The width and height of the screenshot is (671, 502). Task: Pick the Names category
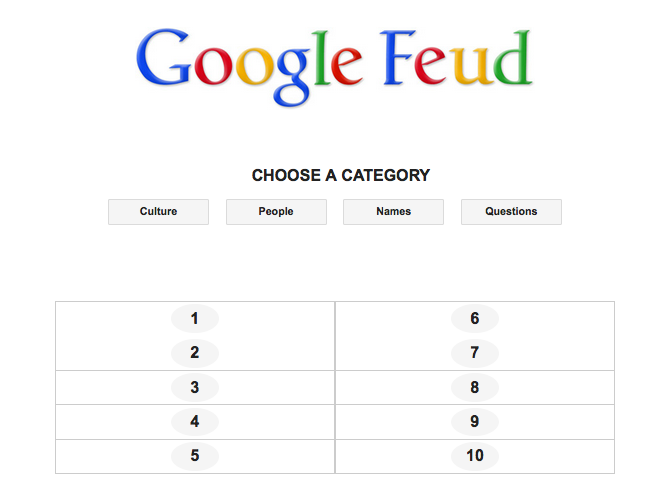click(x=393, y=212)
